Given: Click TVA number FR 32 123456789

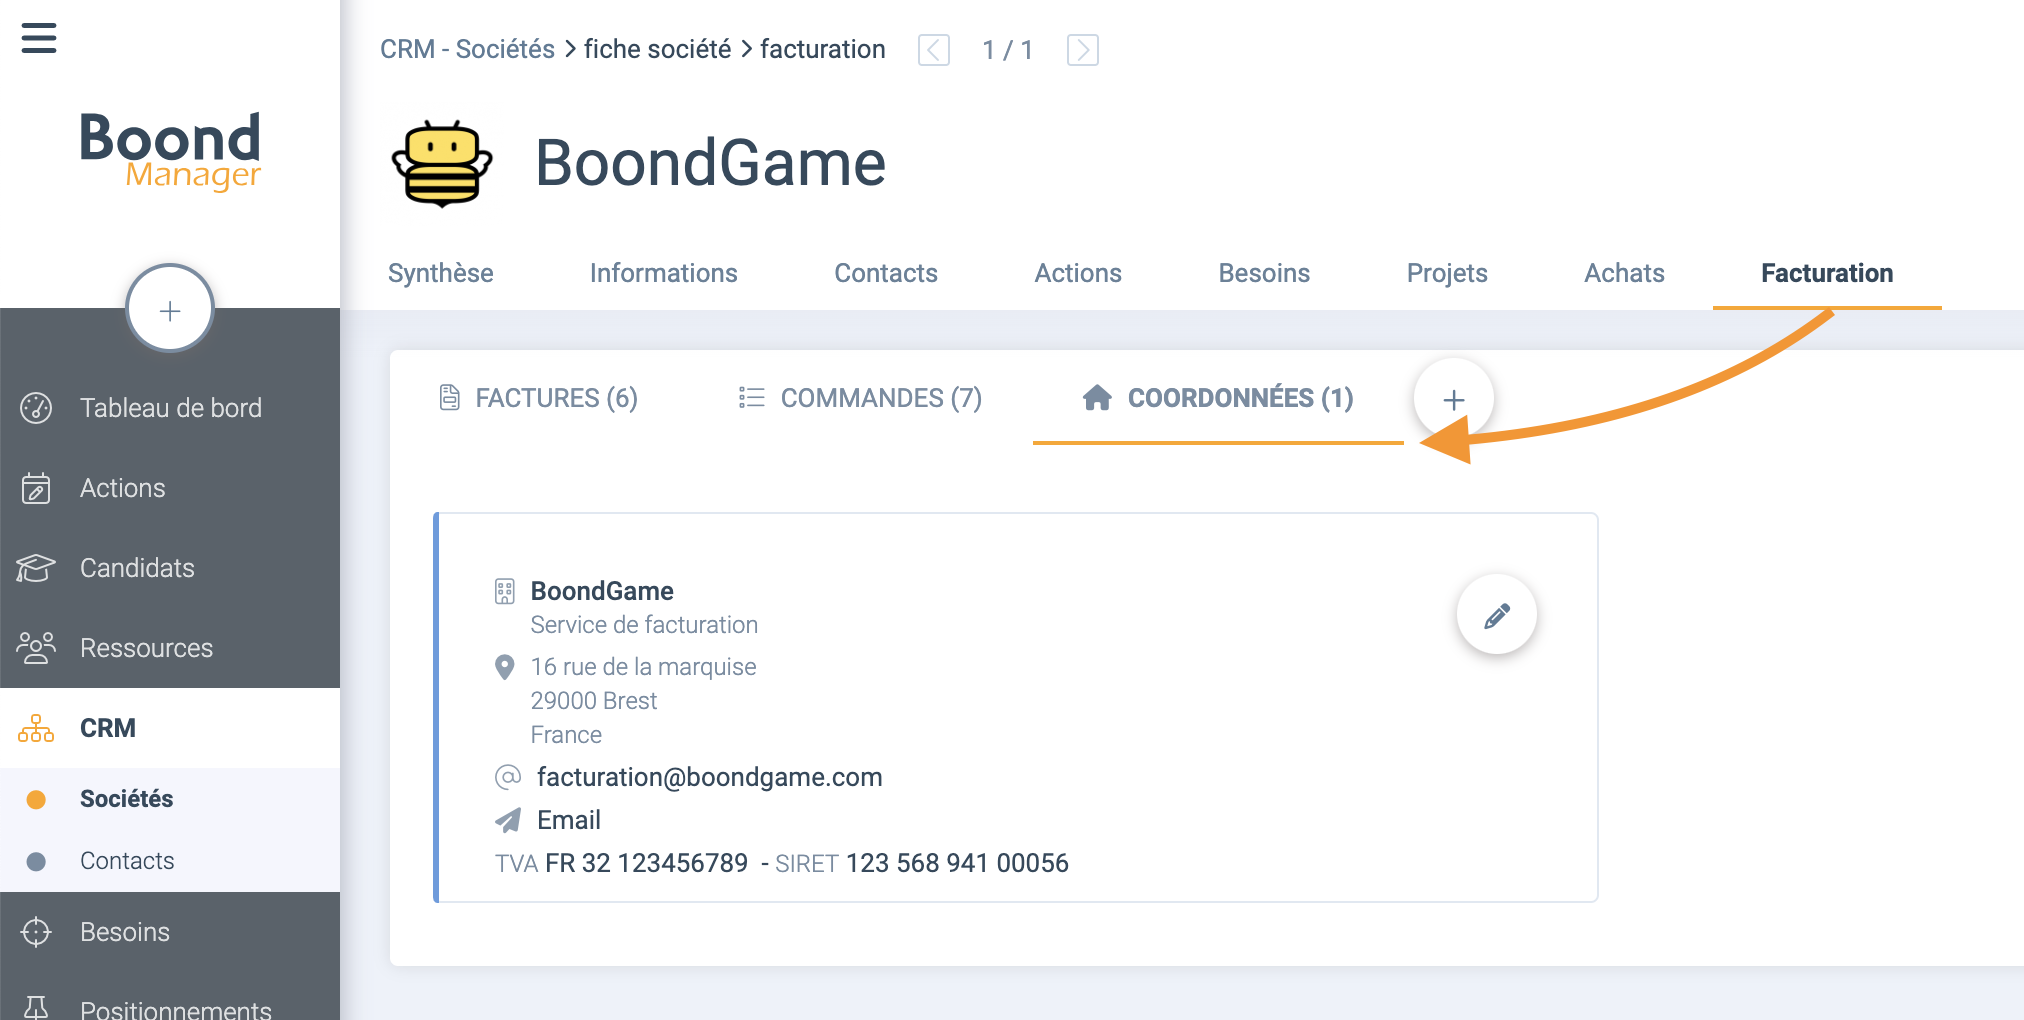Looking at the screenshot, I should coord(646,863).
